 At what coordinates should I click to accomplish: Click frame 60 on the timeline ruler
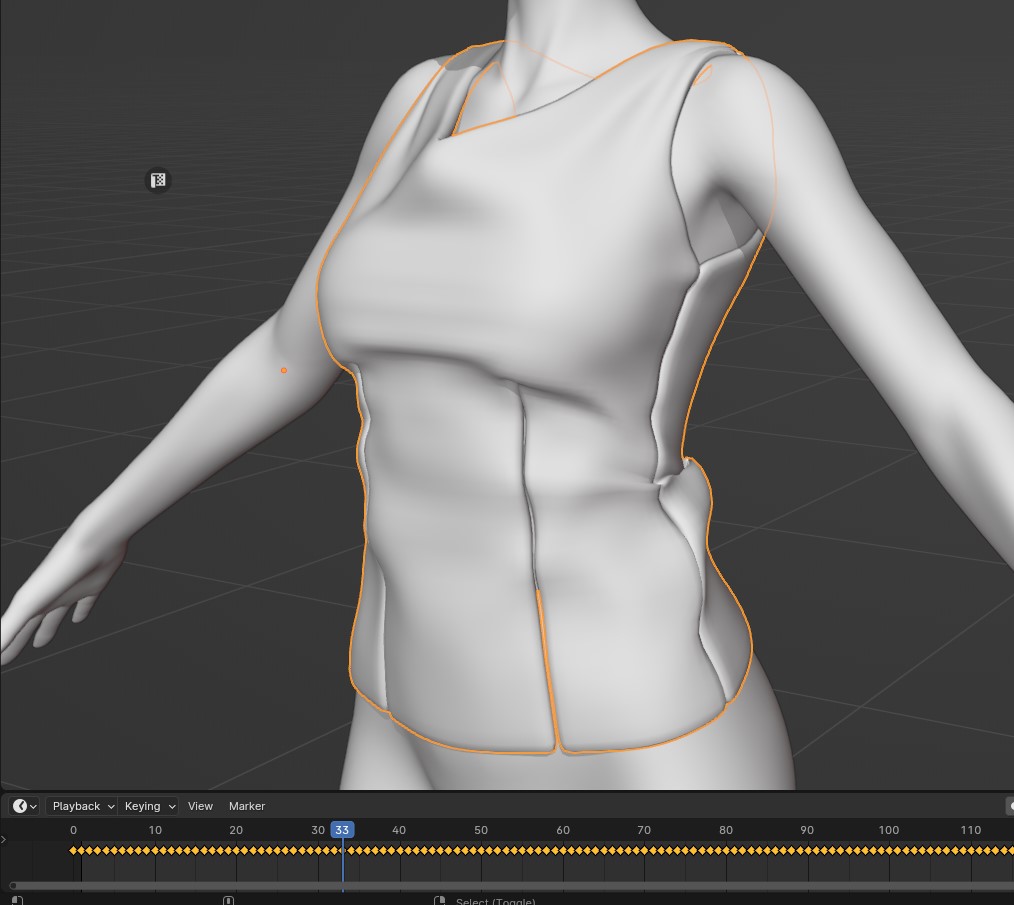point(563,830)
